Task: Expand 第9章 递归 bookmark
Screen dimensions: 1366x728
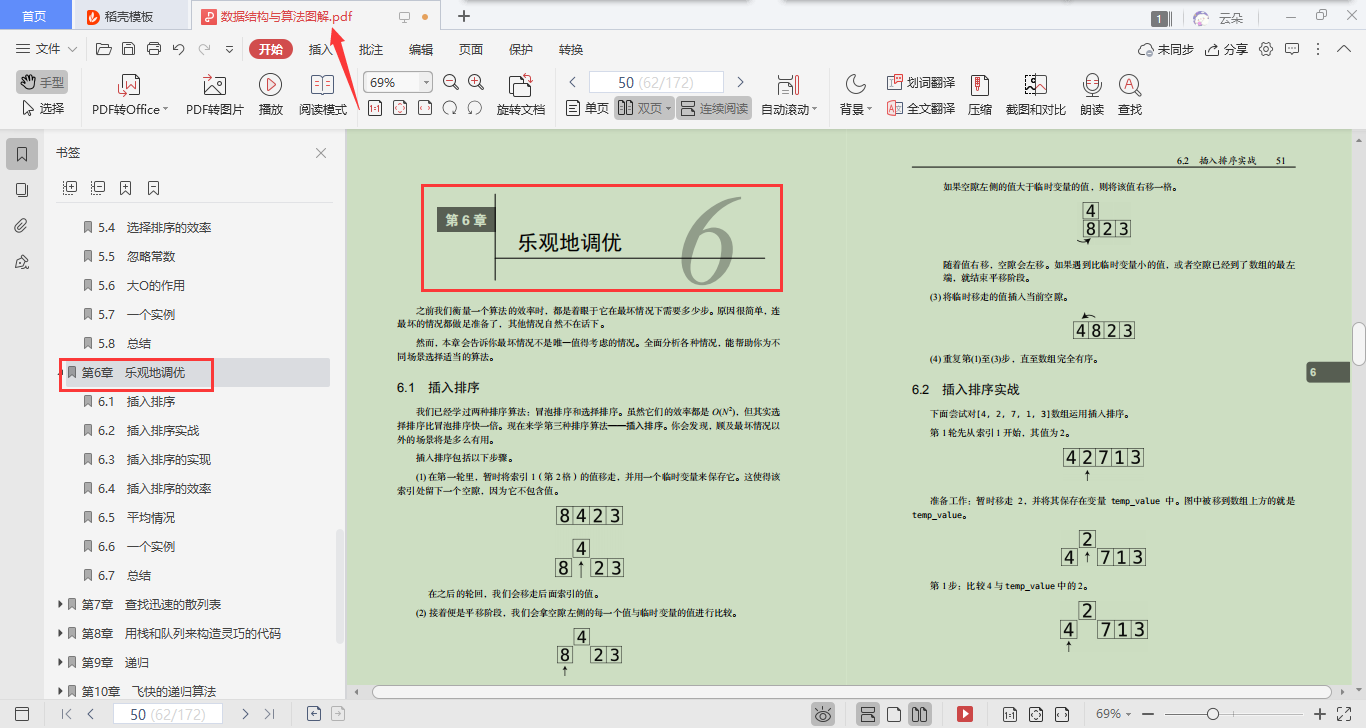Action: pyautogui.click(x=61, y=662)
